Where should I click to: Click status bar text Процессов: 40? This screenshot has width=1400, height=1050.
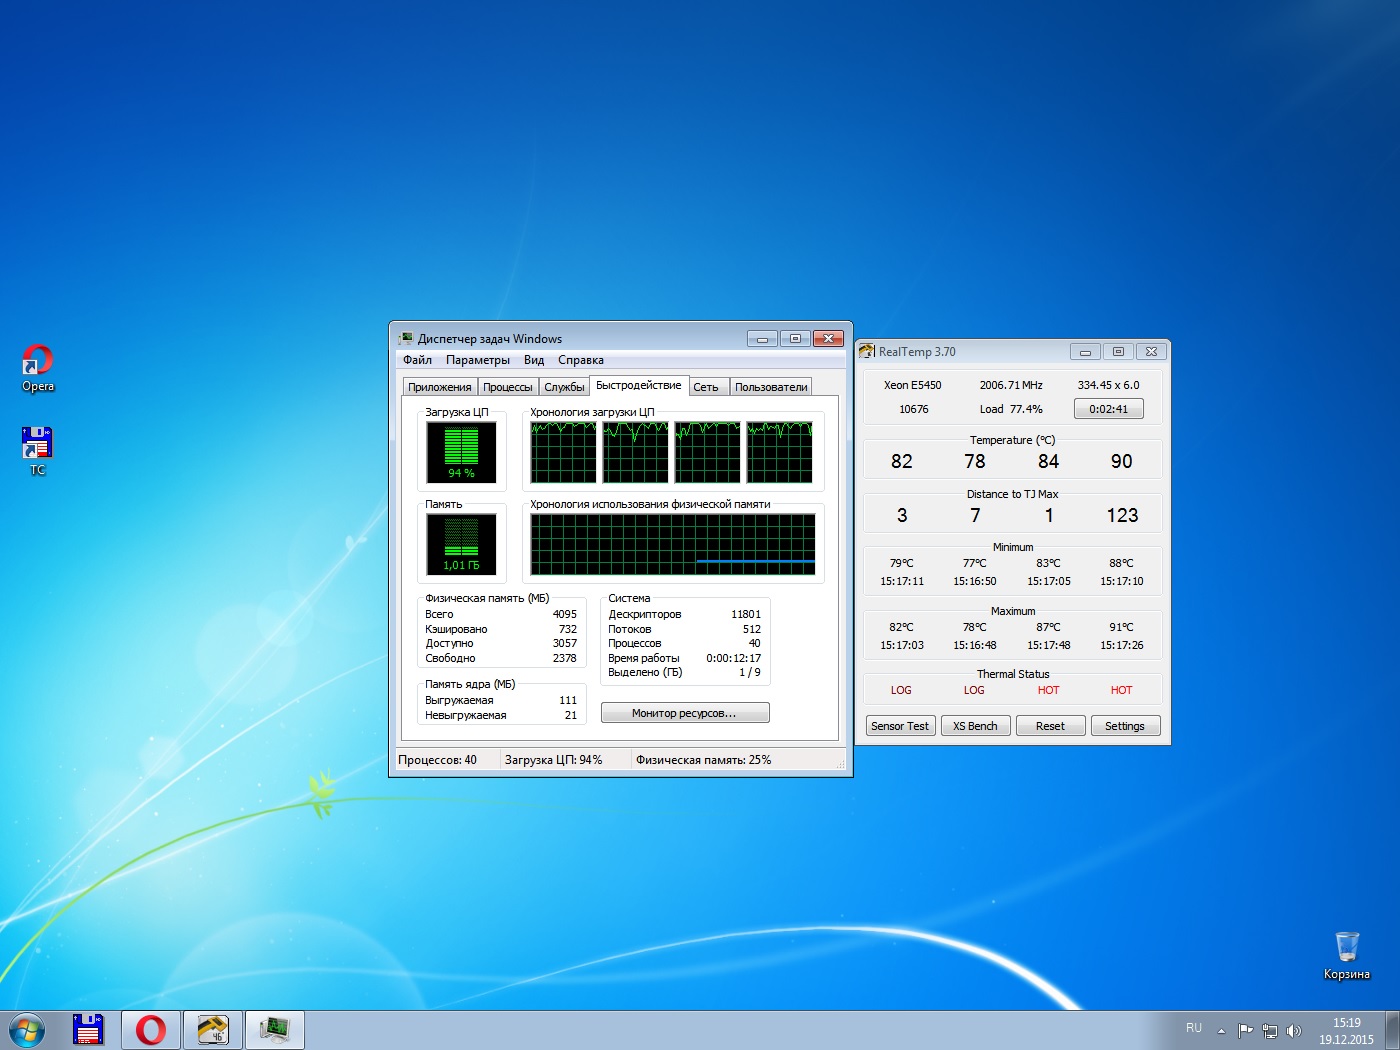click(438, 760)
